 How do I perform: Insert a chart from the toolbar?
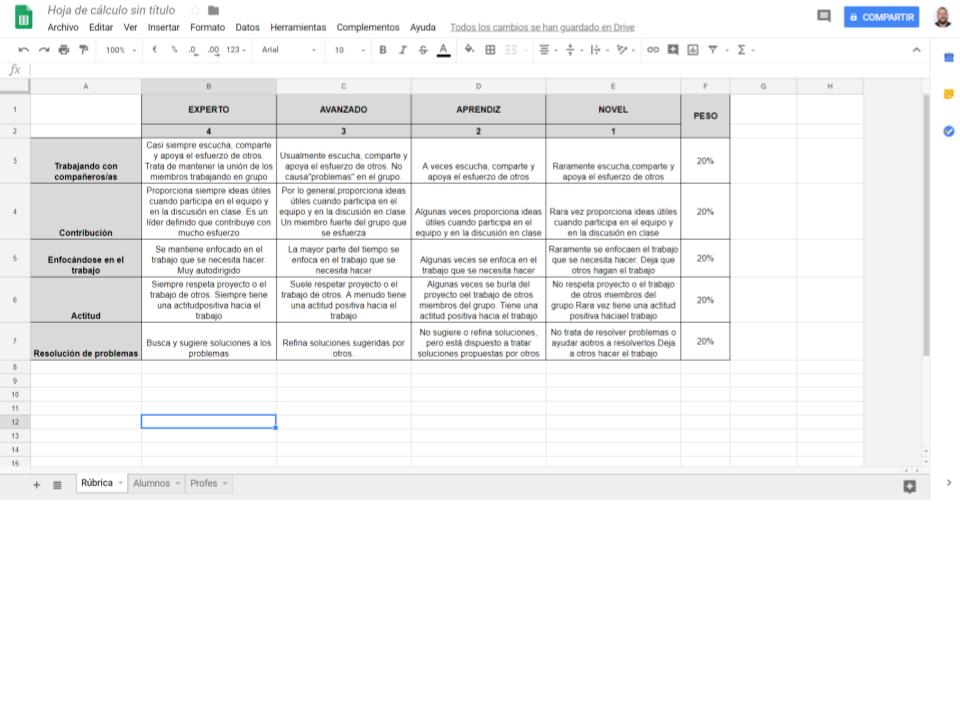(x=692, y=50)
